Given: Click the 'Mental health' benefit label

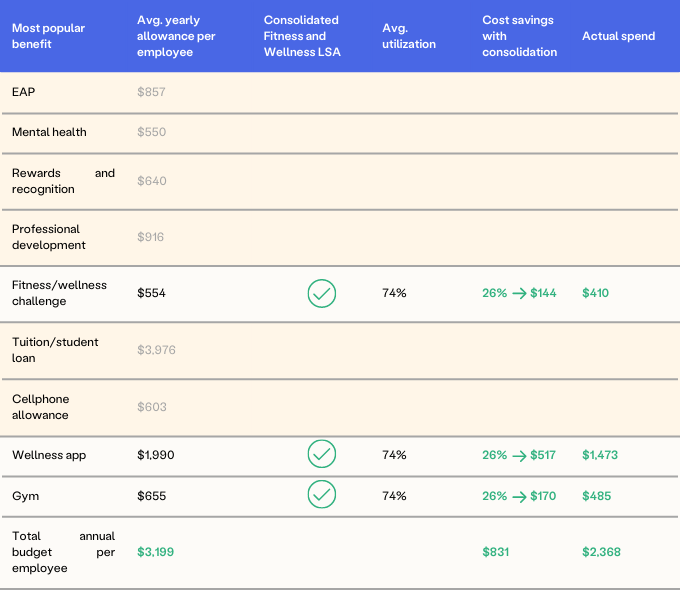Looking at the screenshot, I should click(49, 132).
